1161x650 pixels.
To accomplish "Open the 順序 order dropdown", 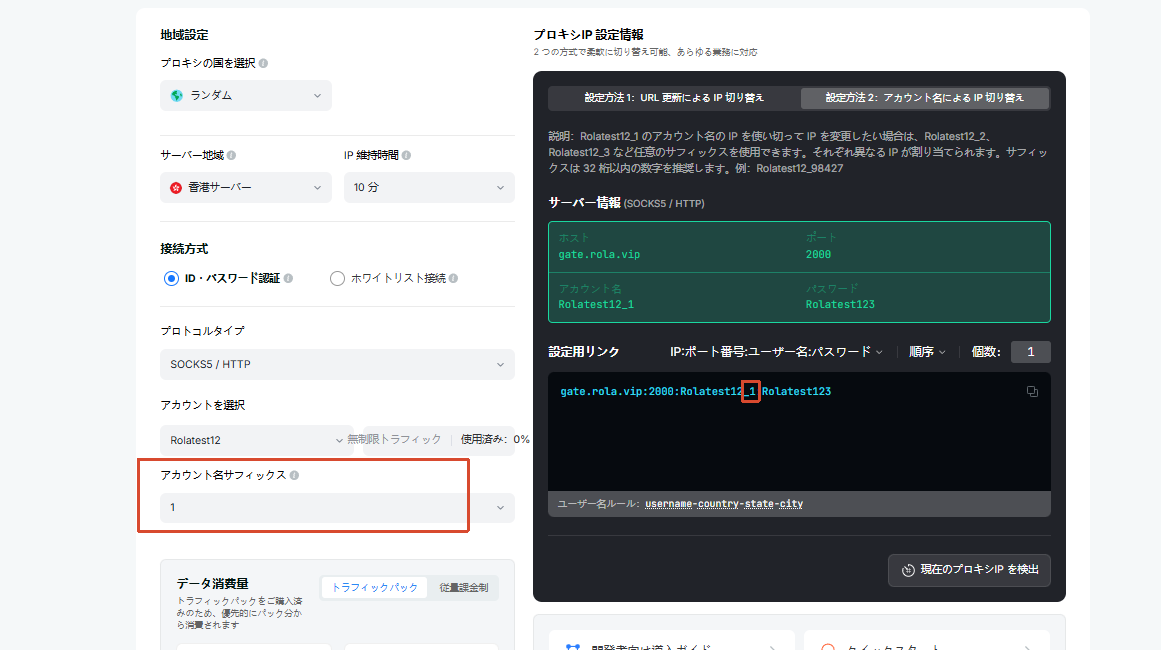I will [x=927, y=352].
